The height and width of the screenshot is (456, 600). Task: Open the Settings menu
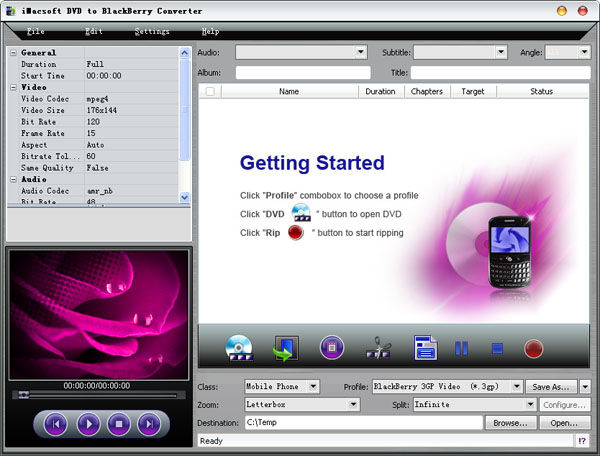pyautogui.click(x=152, y=31)
